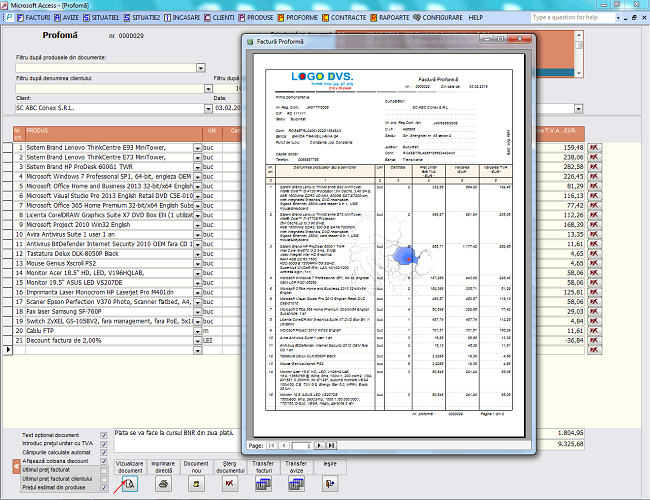The width and height of the screenshot is (650, 500).
Task: Open the FACTURI menu
Action: click(x=33, y=17)
